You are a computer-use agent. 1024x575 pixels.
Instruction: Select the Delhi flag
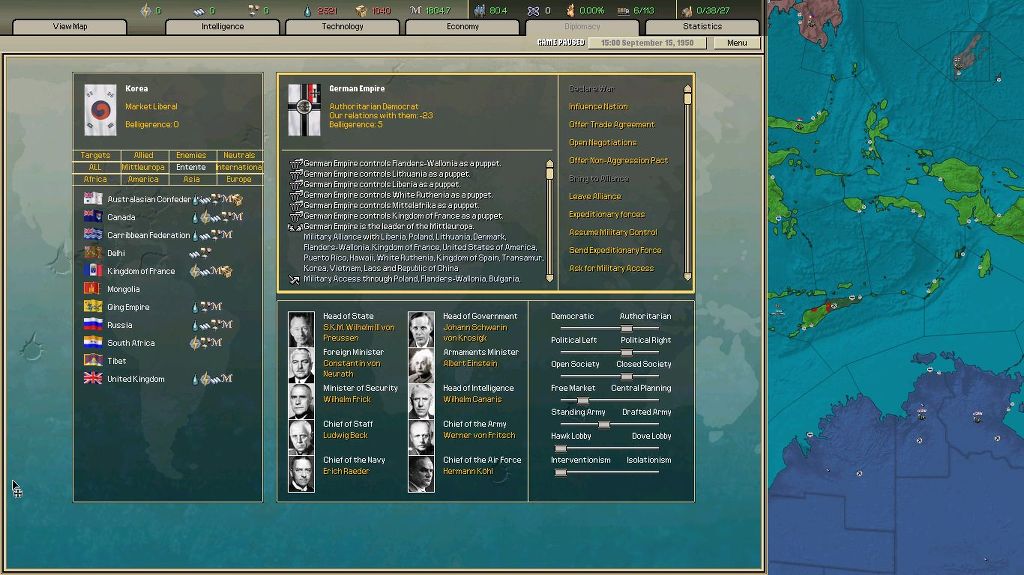coord(93,252)
